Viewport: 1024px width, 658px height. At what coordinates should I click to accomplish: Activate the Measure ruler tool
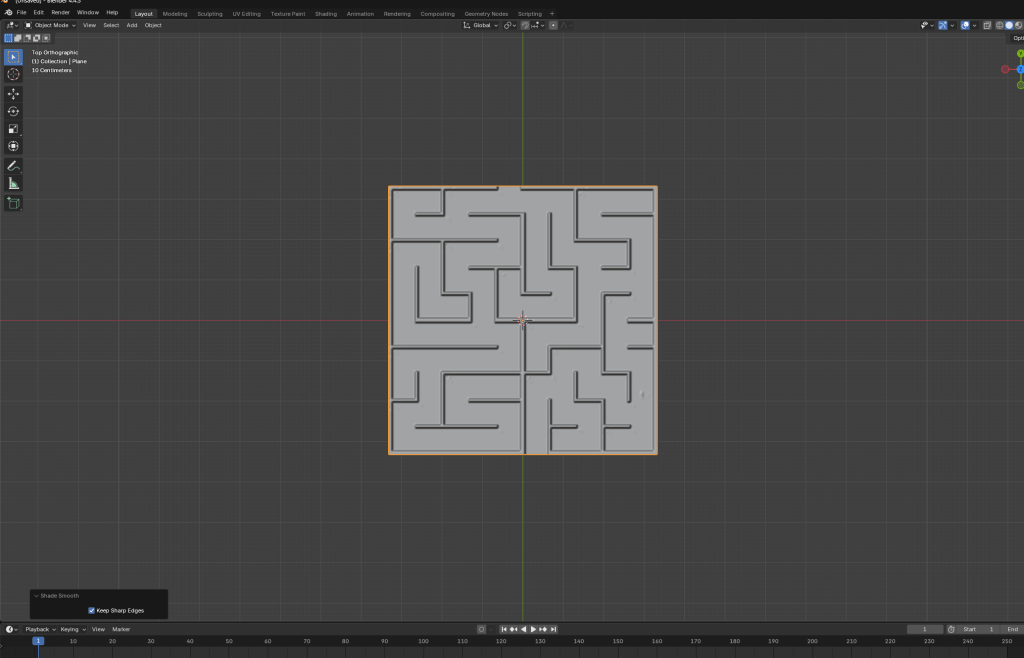(x=13, y=183)
